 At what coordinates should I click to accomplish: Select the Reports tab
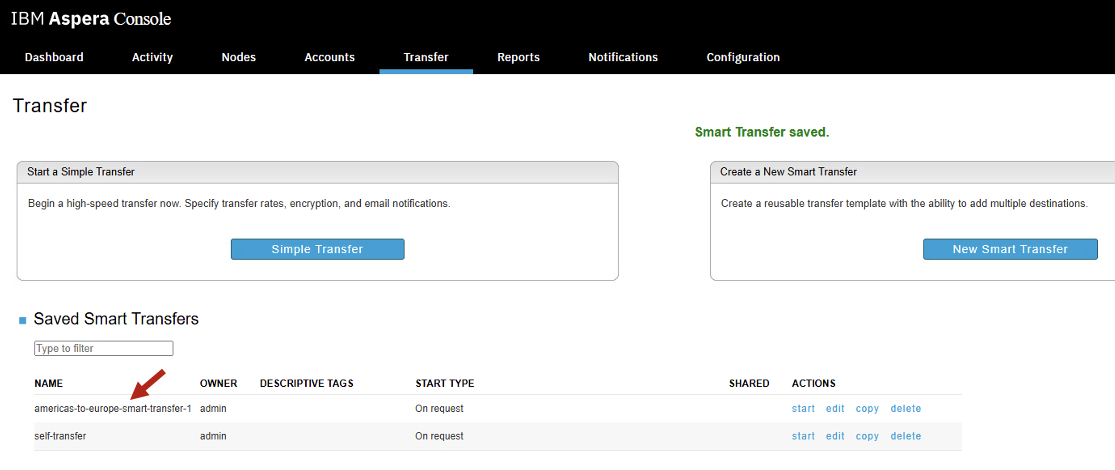click(518, 58)
